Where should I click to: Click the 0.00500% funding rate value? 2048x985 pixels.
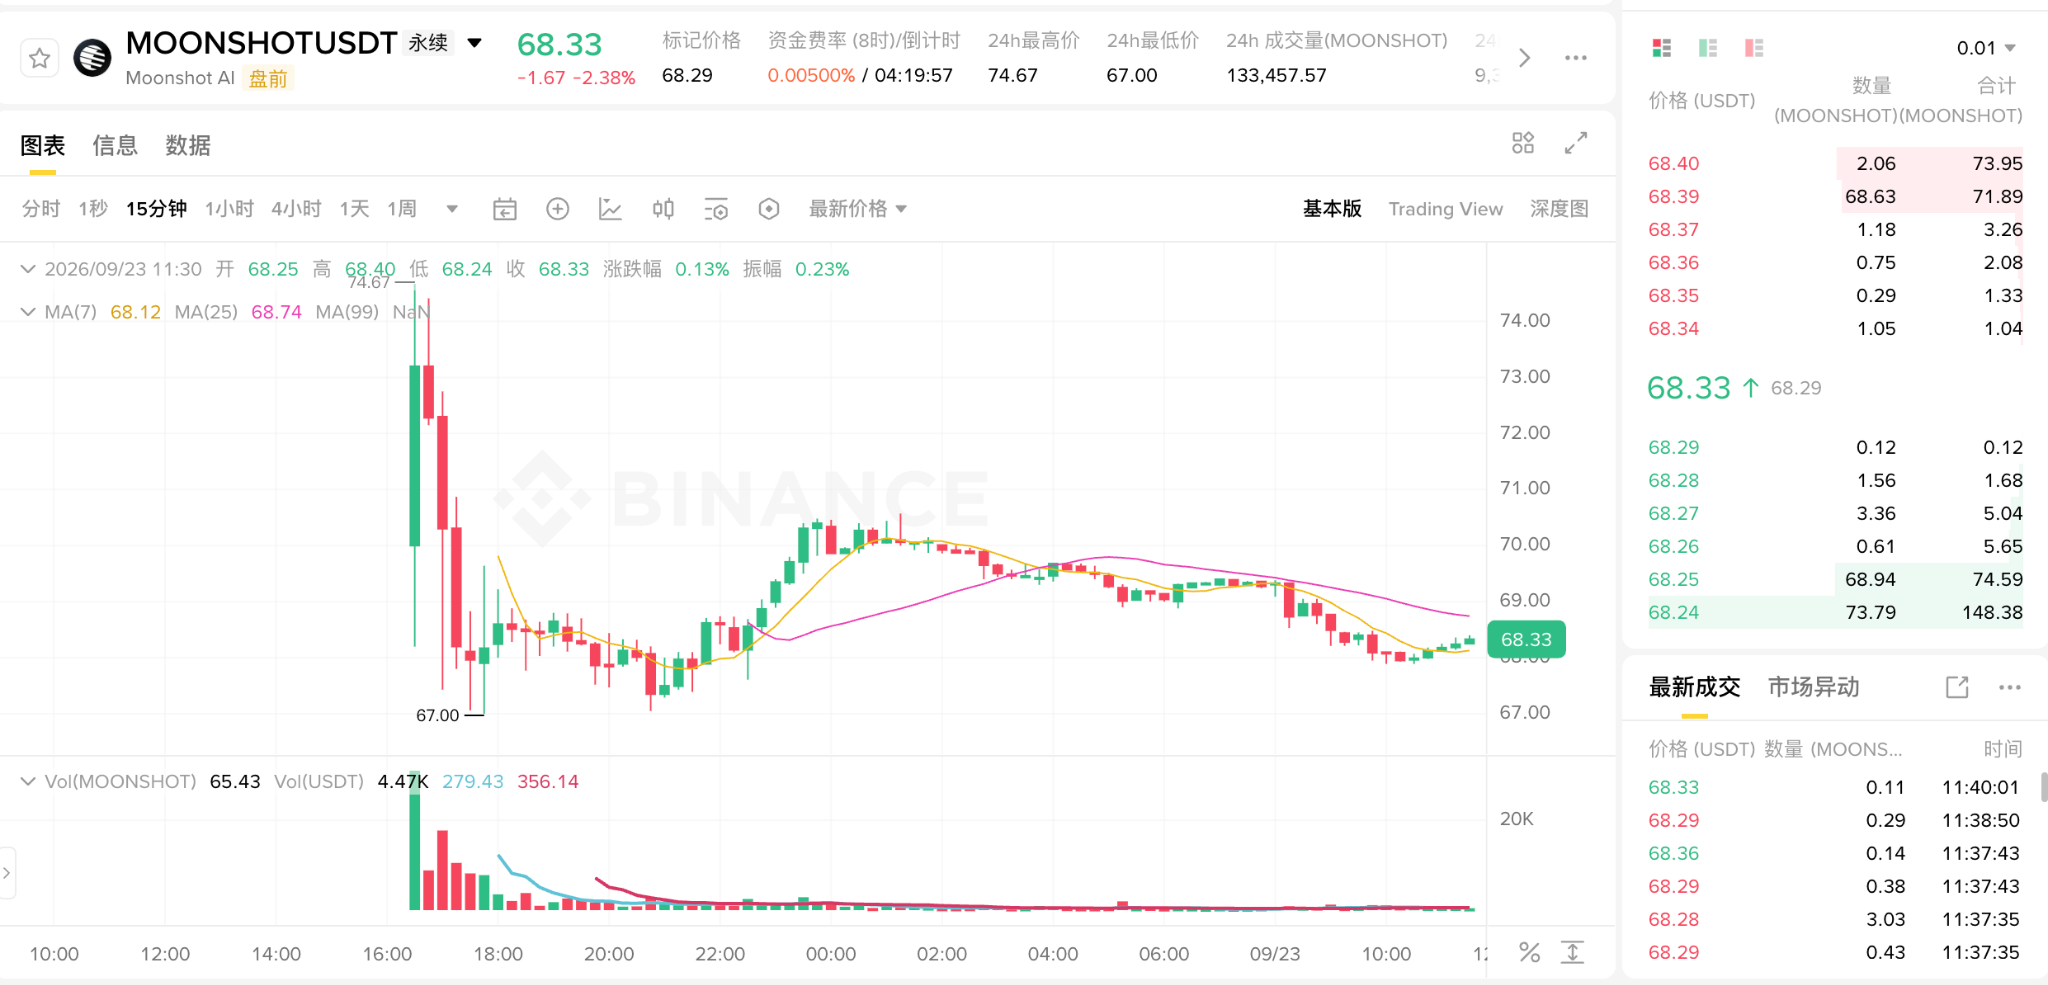811,76
